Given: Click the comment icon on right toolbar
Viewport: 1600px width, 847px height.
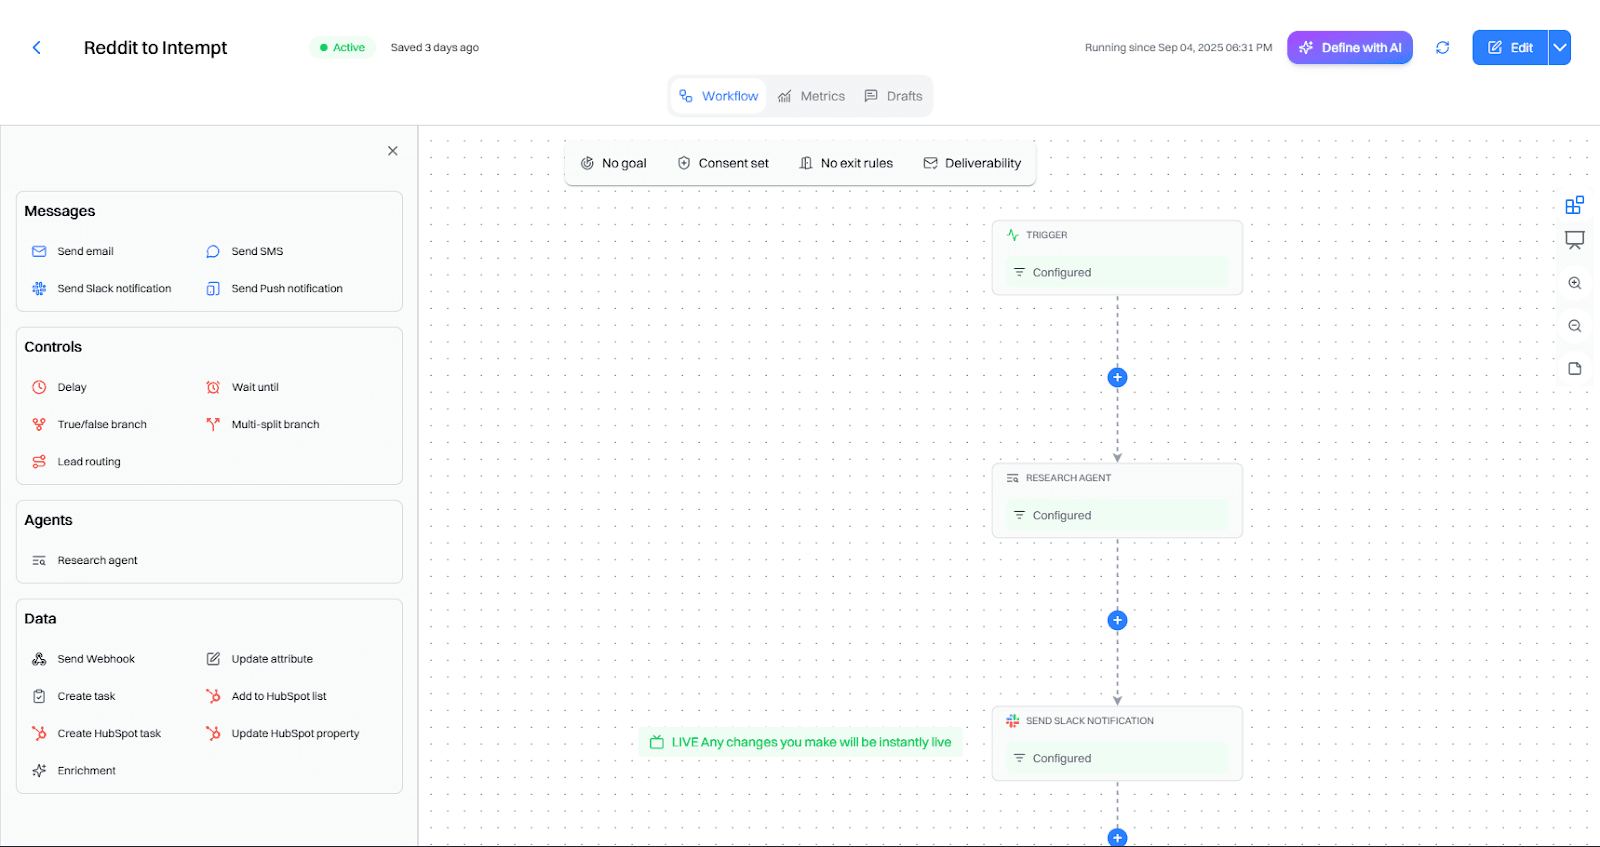Looking at the screenshot, I should 1574,240.
